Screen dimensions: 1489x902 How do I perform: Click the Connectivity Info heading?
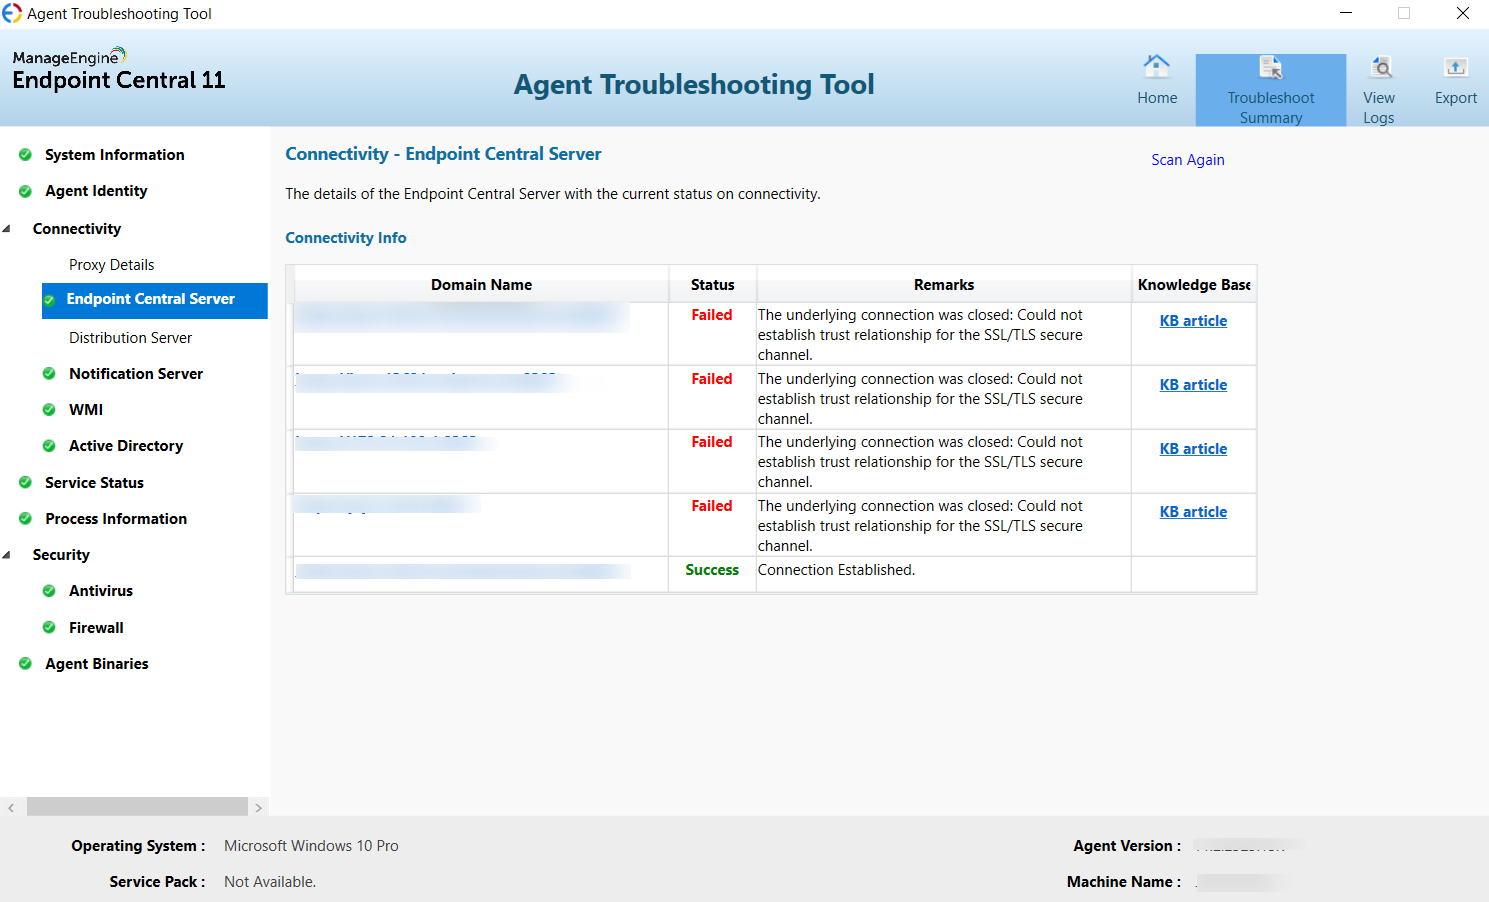point(346,238)
